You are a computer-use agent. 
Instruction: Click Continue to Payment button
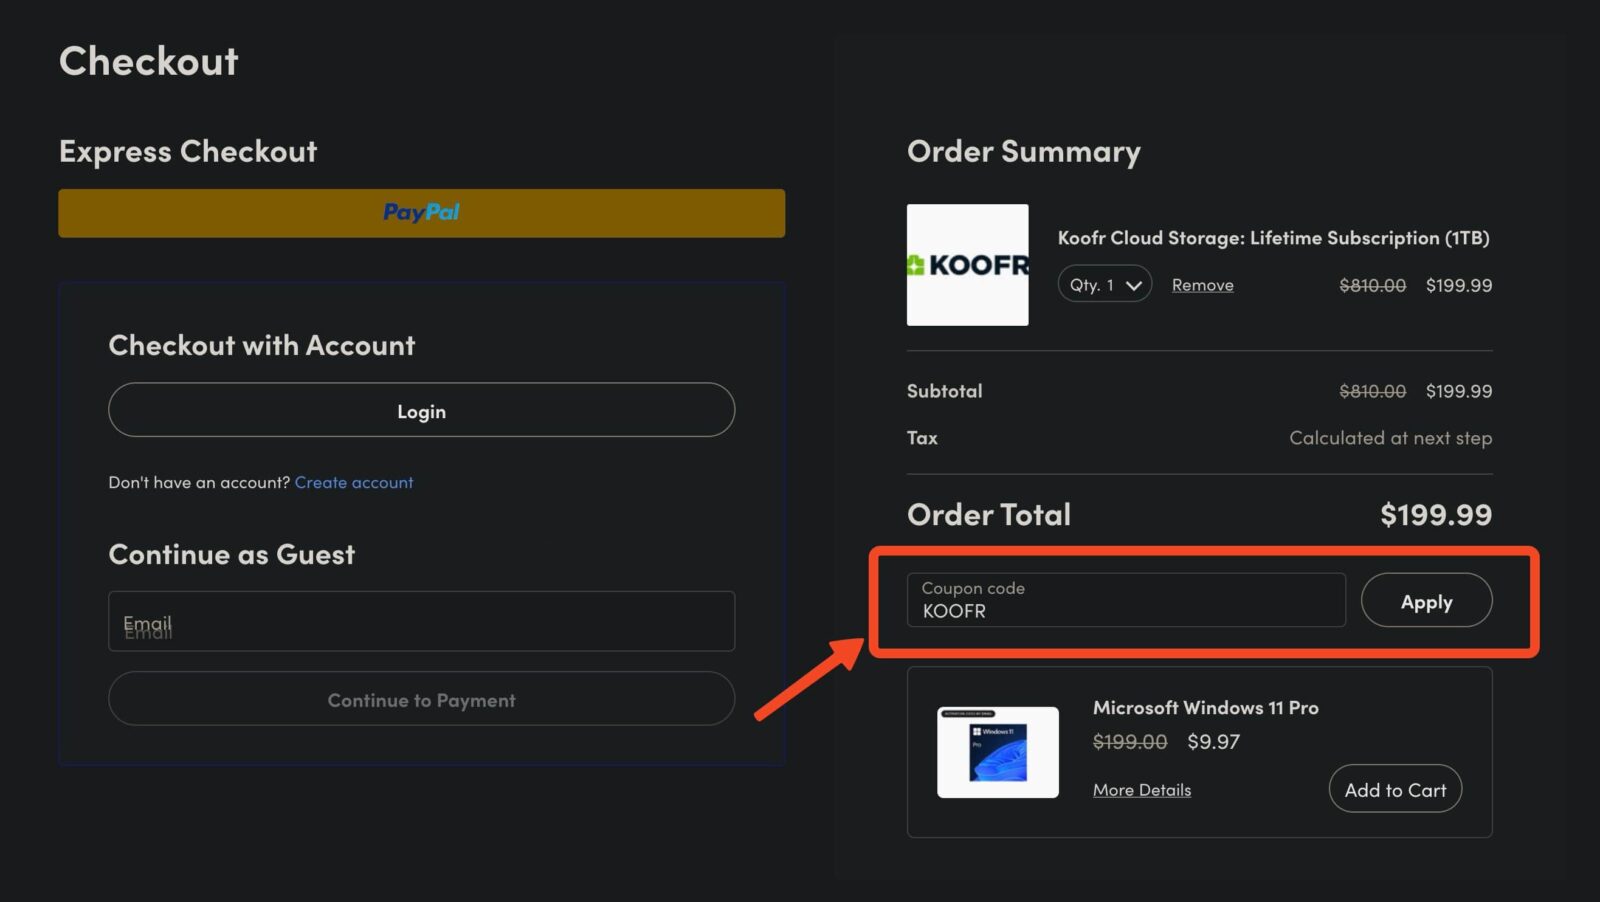click(x=421, y=700)
